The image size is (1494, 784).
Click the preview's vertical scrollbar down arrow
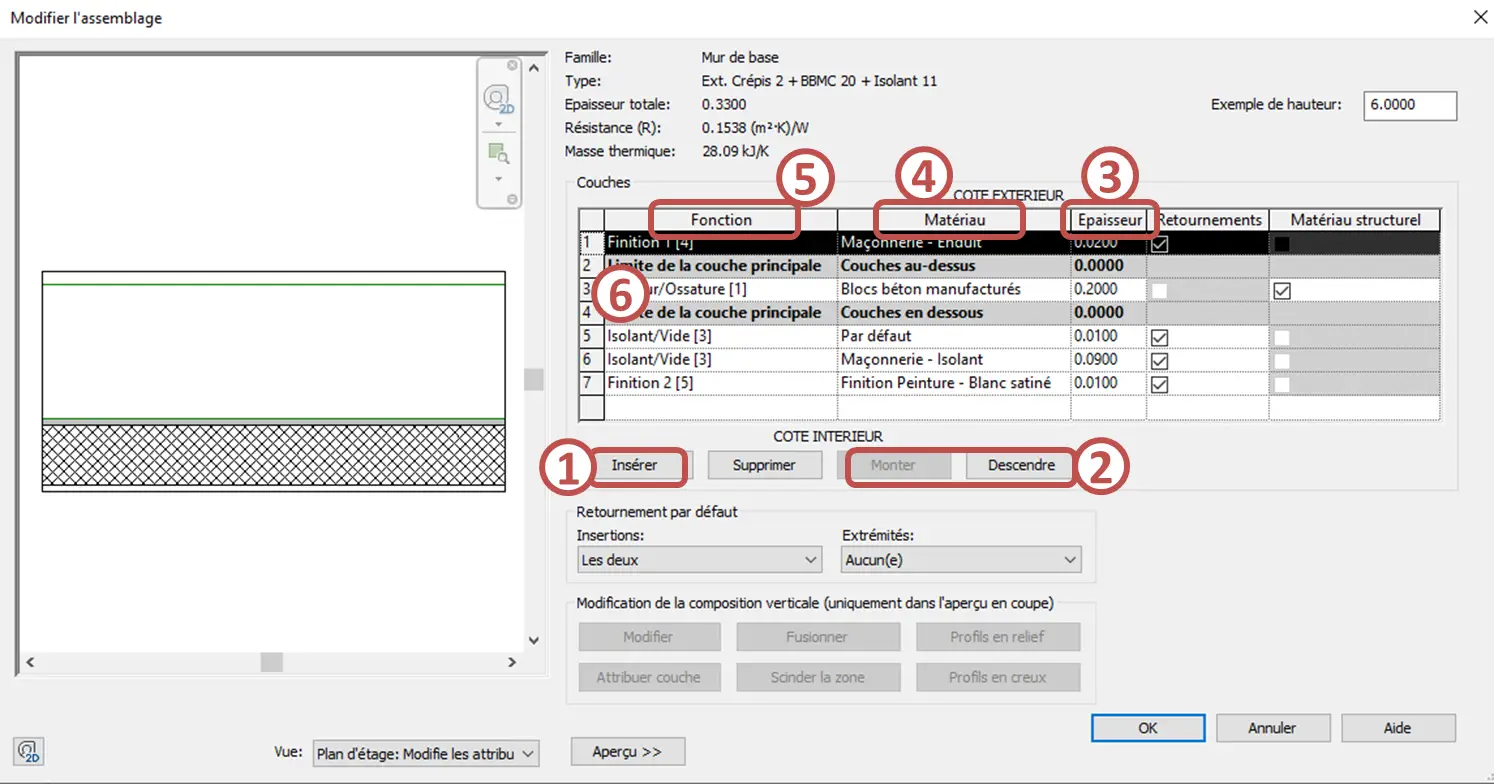[533, 640]
